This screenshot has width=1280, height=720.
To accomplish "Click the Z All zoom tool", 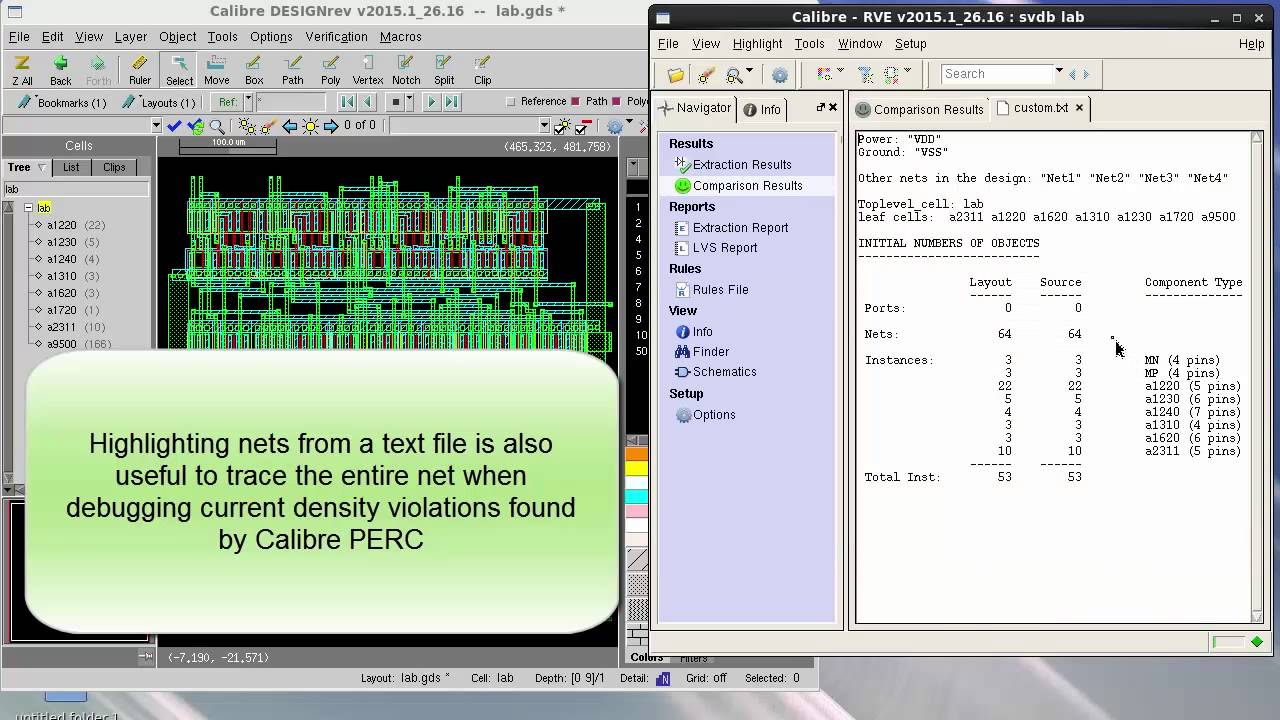I will [22, 70].
